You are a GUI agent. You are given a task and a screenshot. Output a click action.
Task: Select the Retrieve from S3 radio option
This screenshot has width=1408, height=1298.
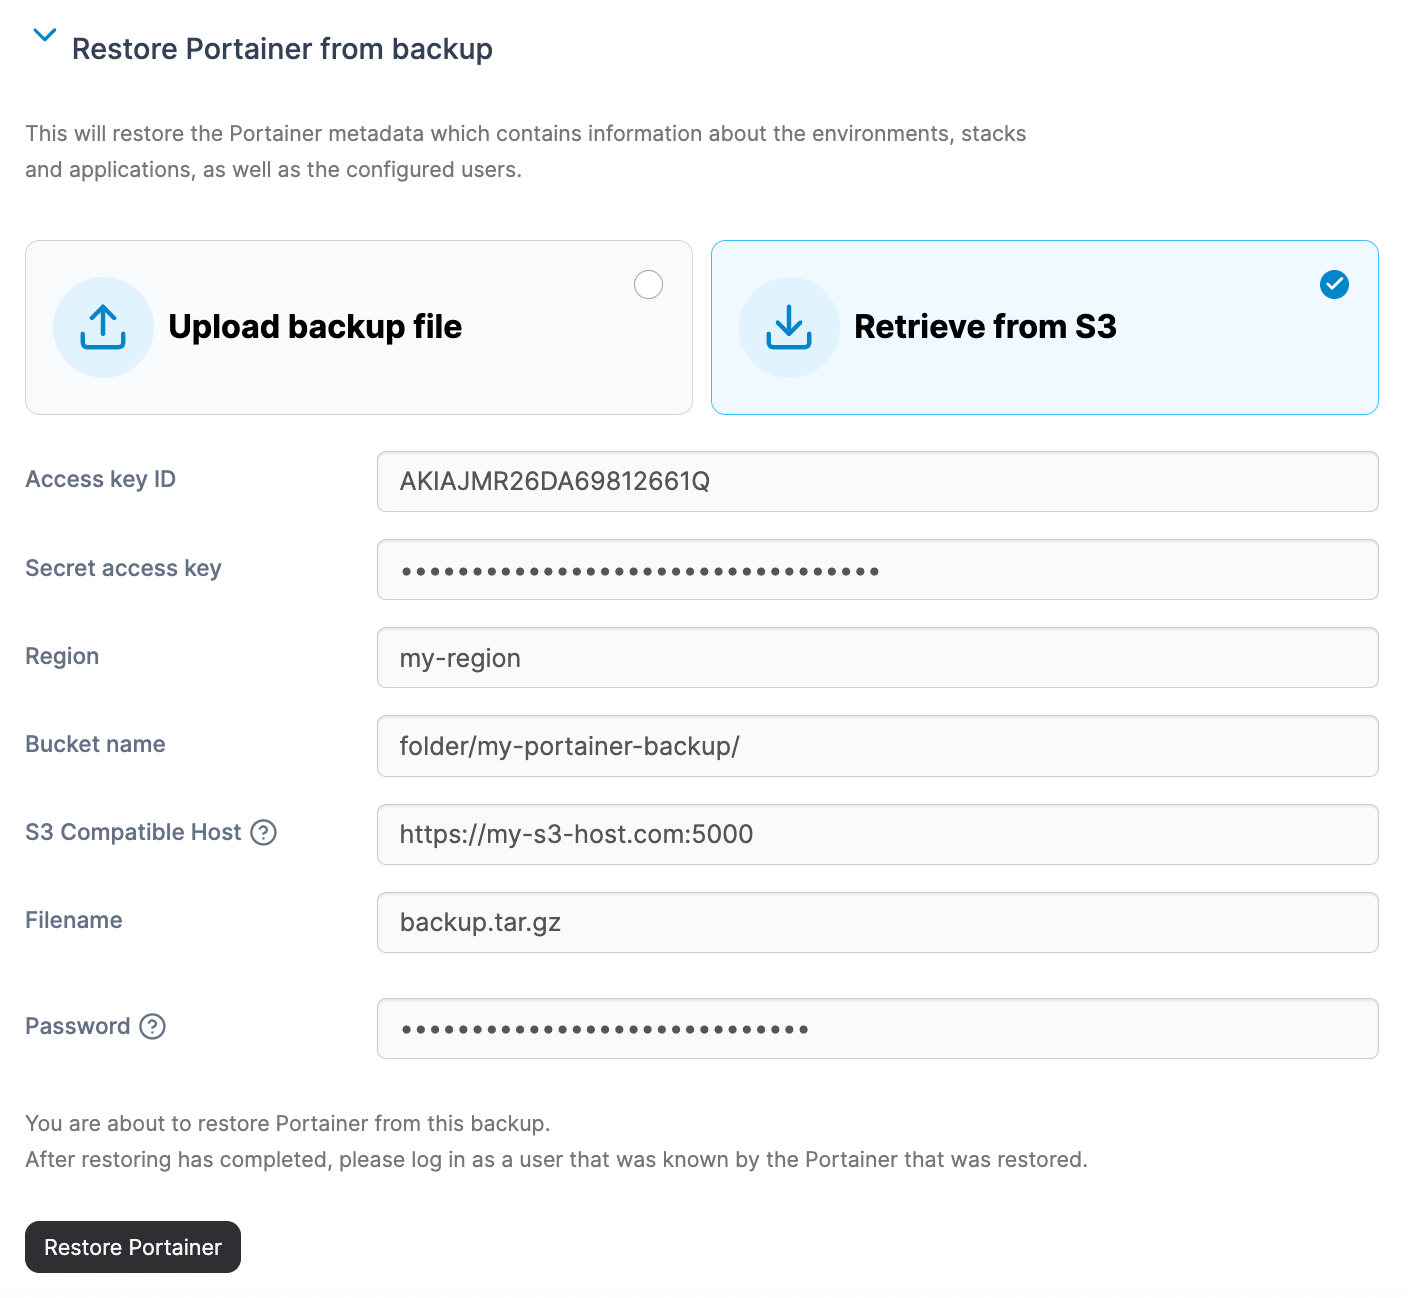1334,285
